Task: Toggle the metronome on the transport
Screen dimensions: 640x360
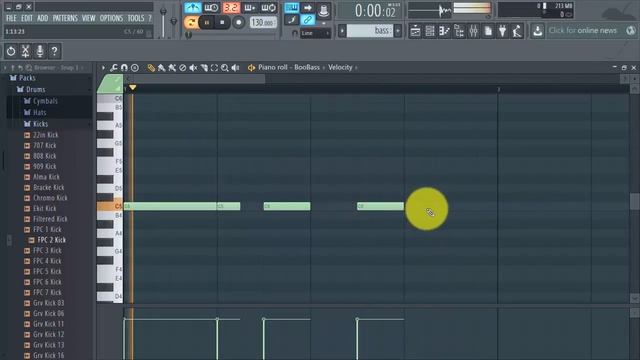Action: coord(192,8)
